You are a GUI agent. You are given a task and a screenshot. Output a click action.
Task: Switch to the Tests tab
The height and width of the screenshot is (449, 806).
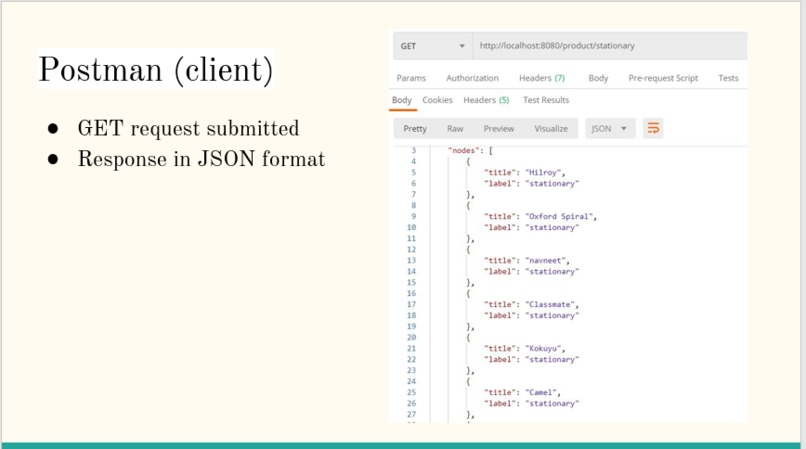(728, 78)
